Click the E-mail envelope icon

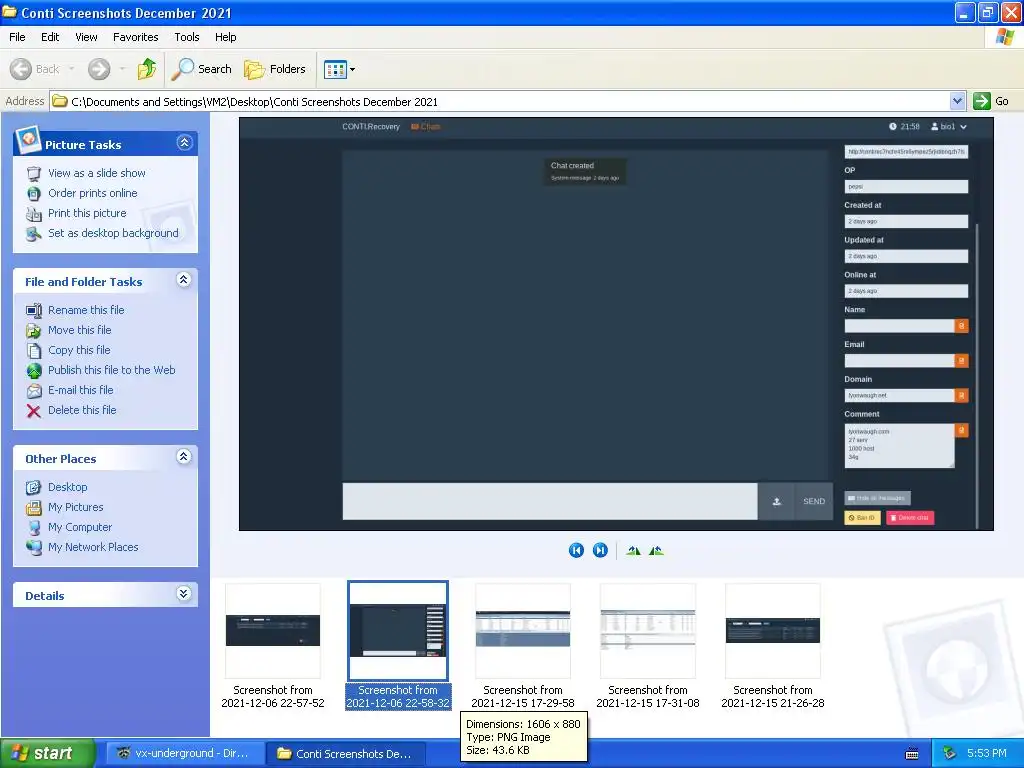coord(34,391)
